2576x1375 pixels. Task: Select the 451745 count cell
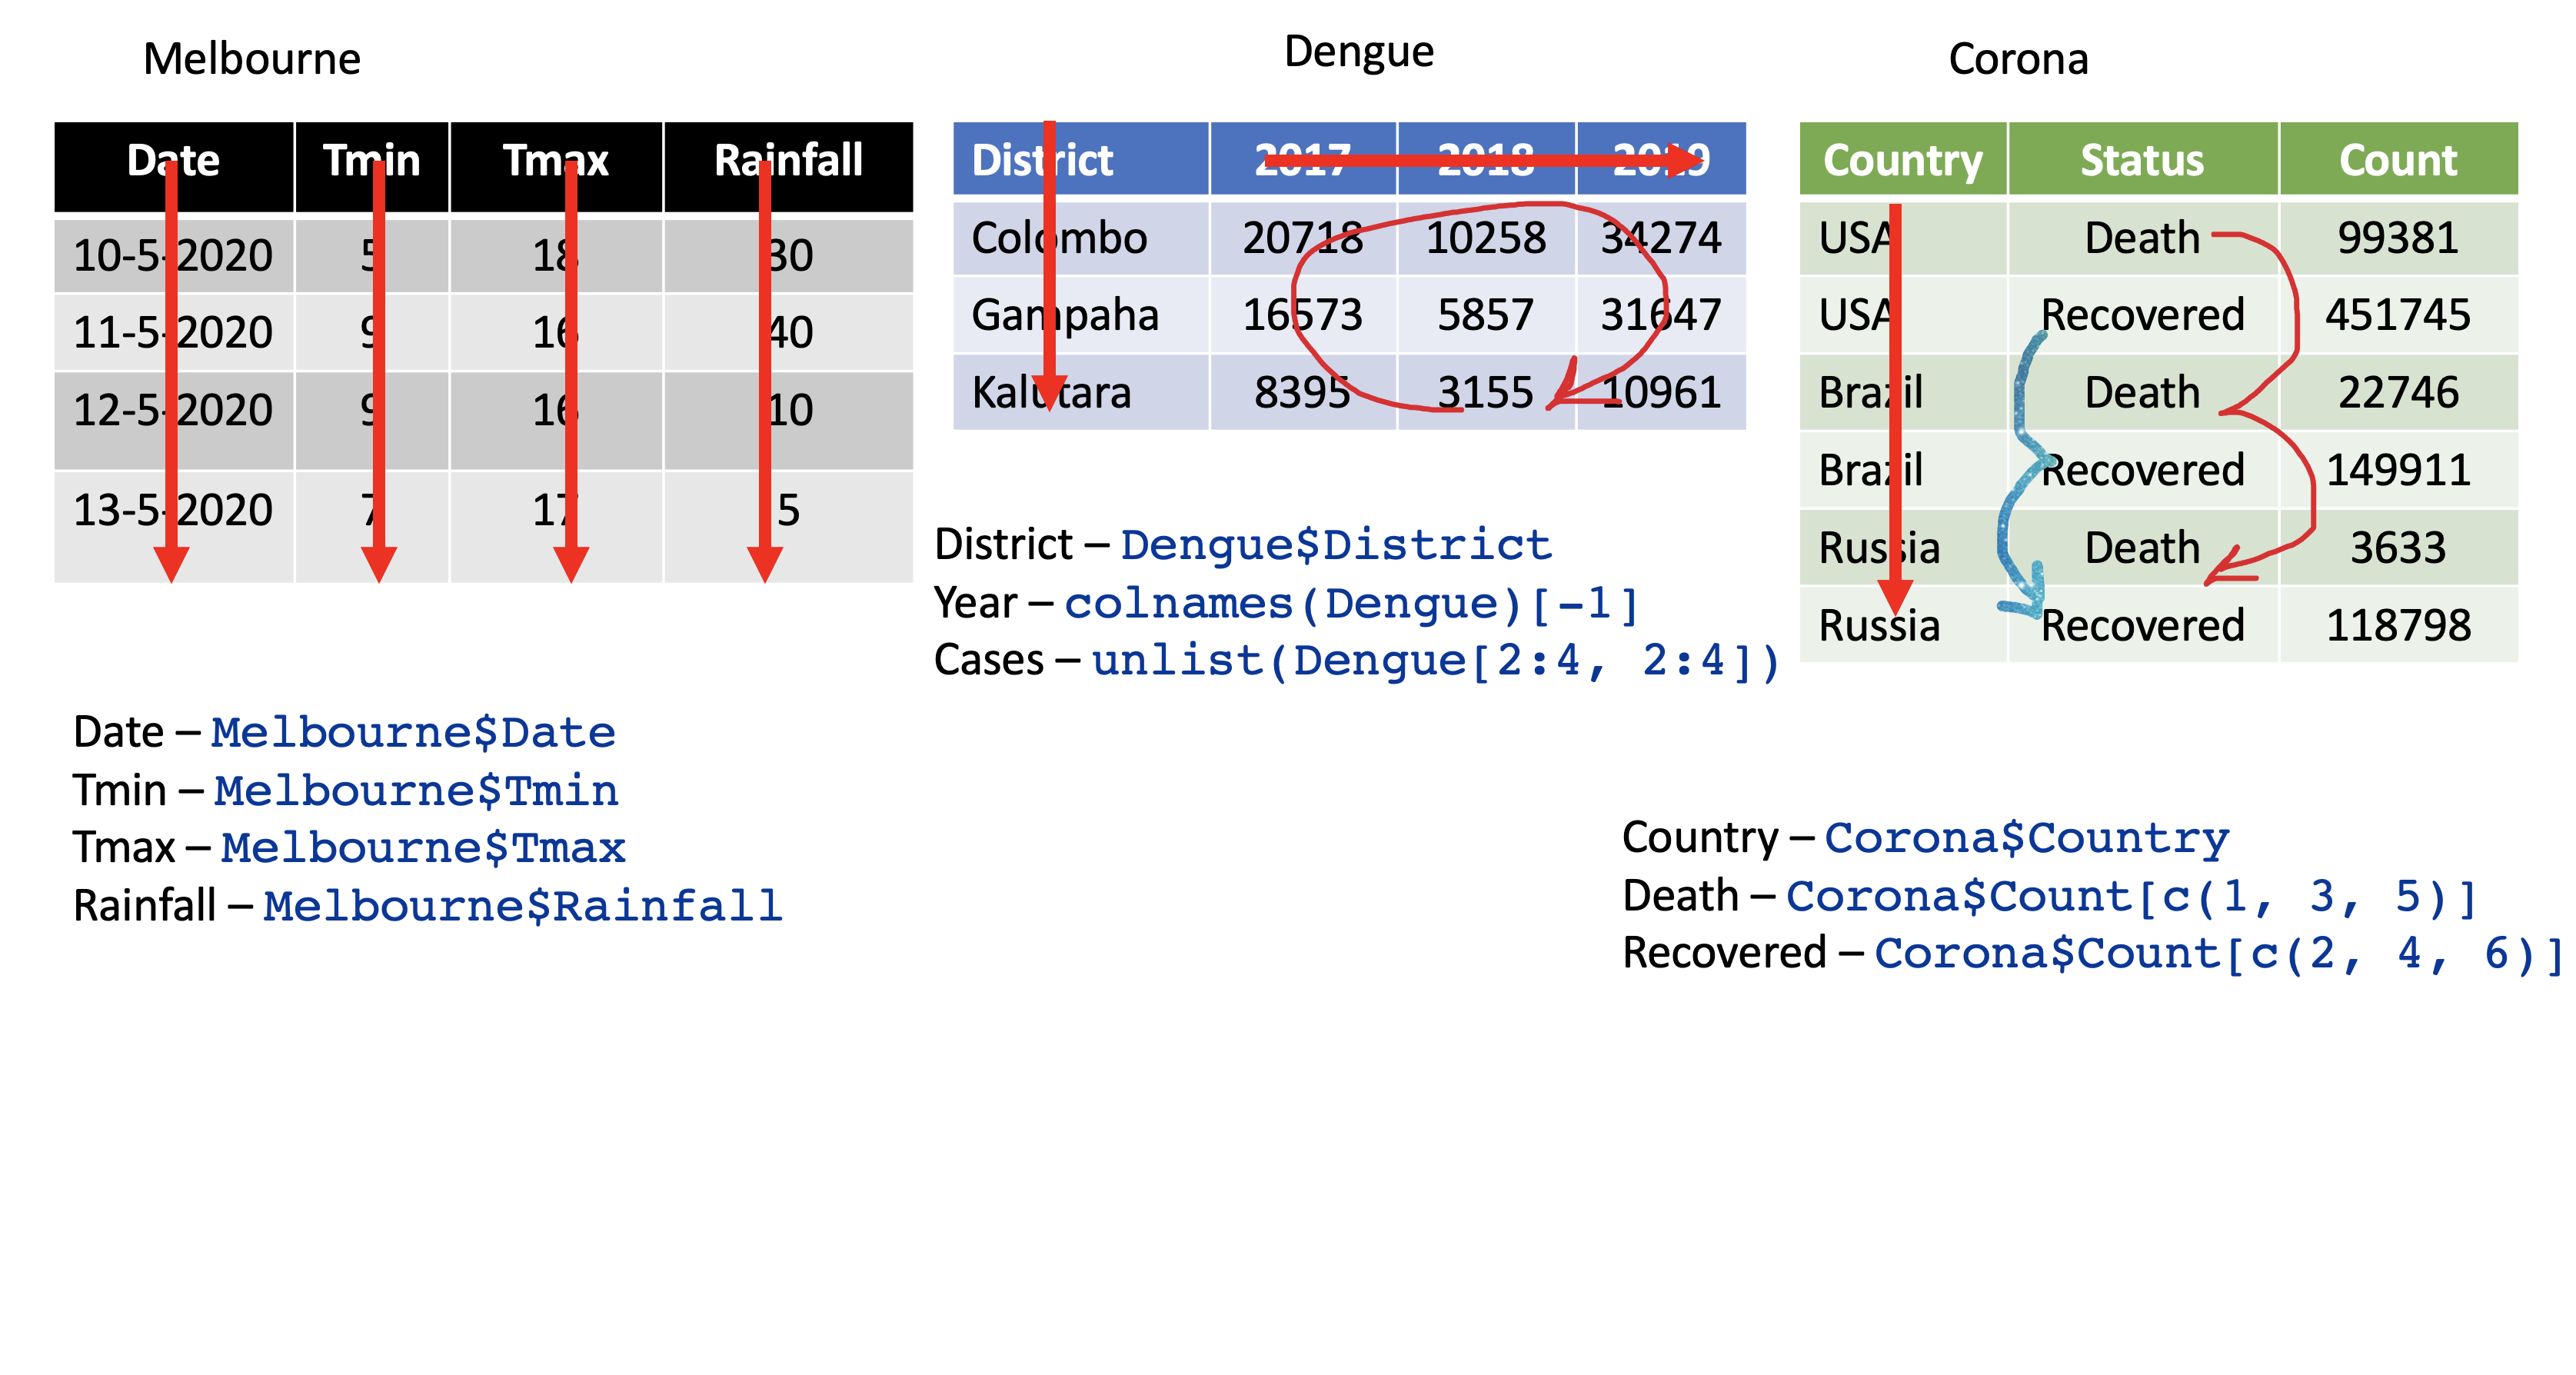2398,315
